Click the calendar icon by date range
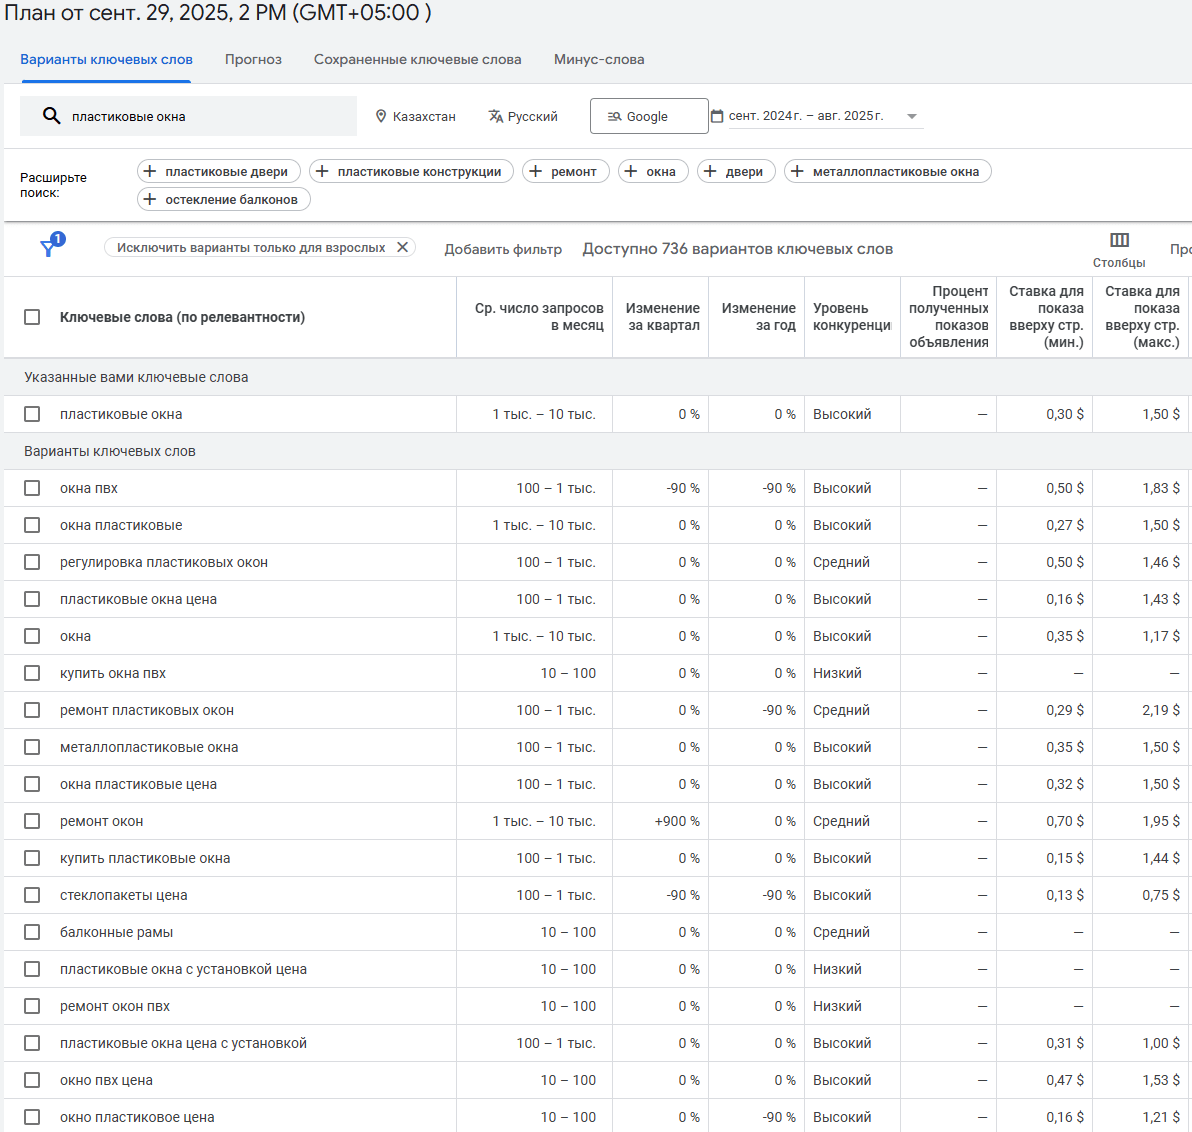 point(717,116)
